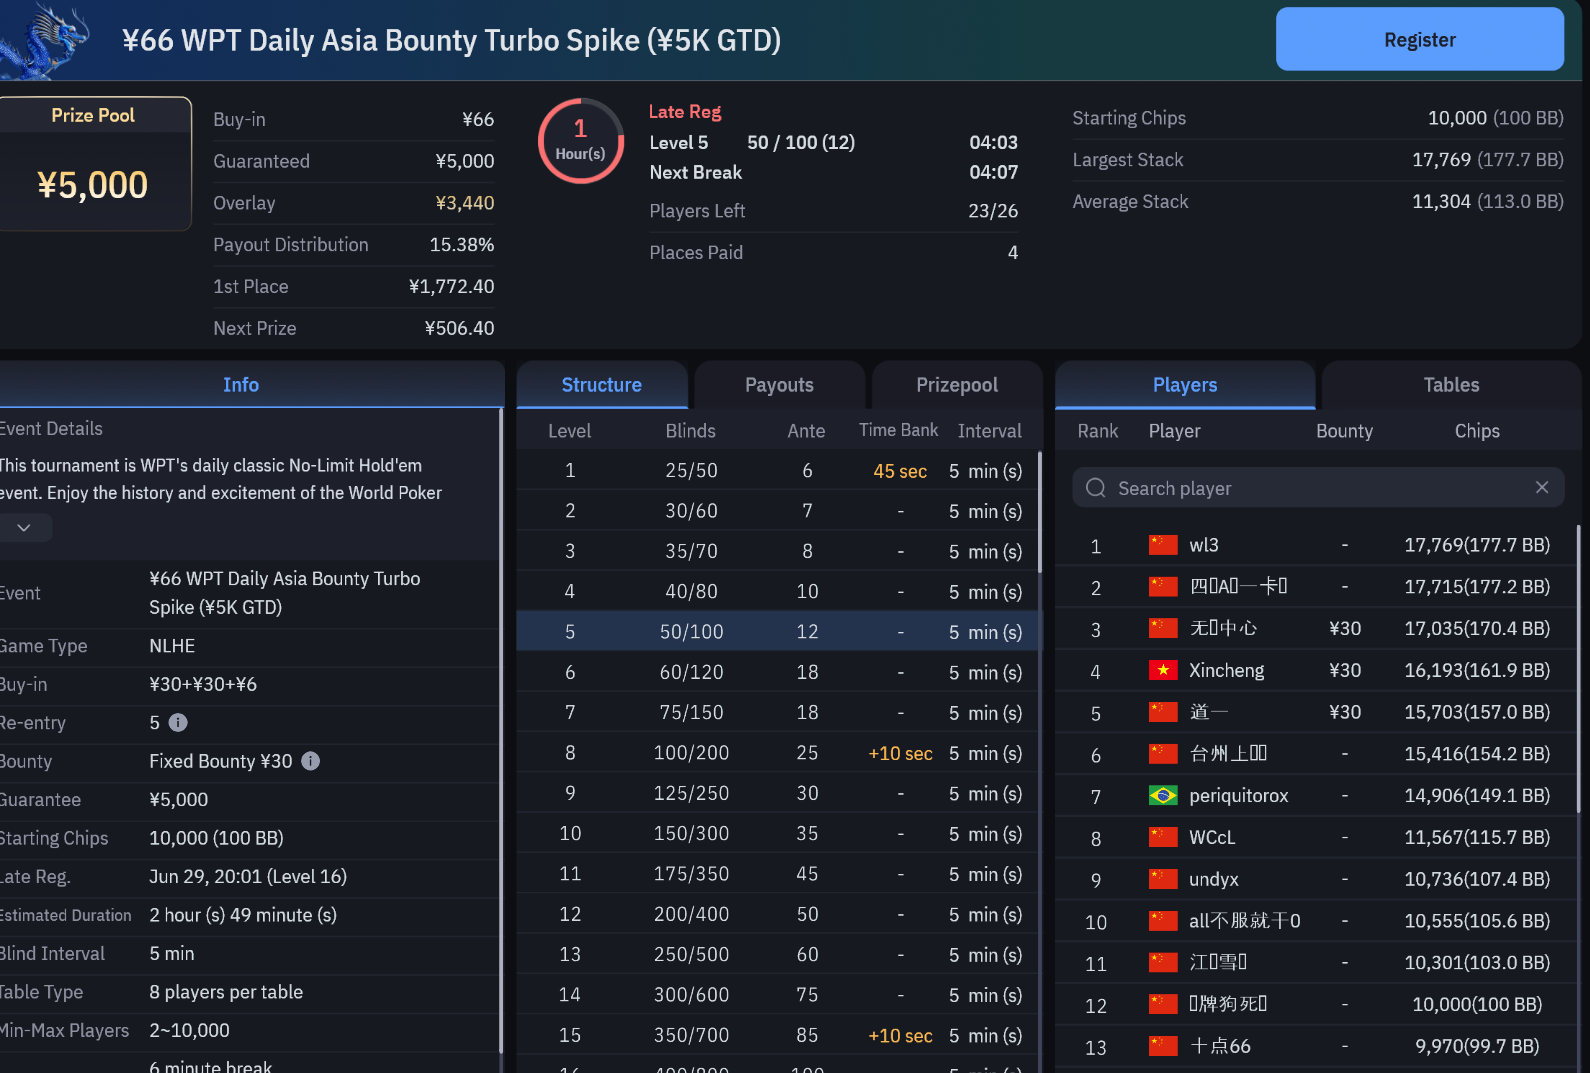The width and height of the screenshot is (1590, 1073).
Task: Expand the event description chevron
Action: point(24,527)
